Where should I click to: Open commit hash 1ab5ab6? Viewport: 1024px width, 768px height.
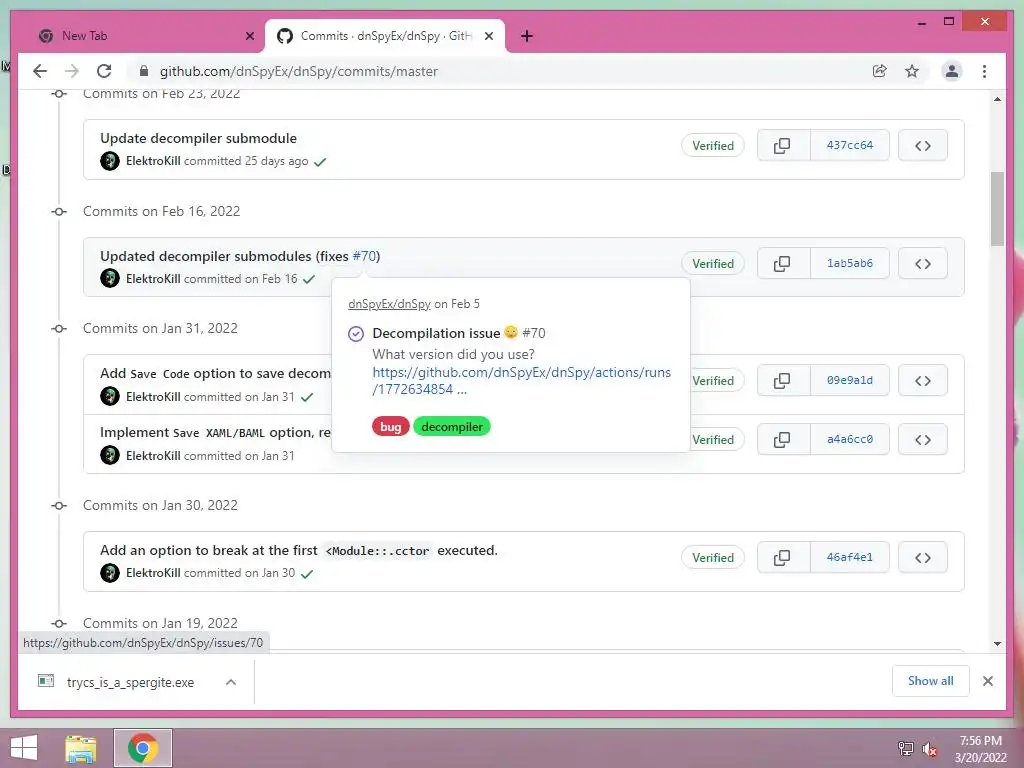pyautogui.click(x=850, y=264)
